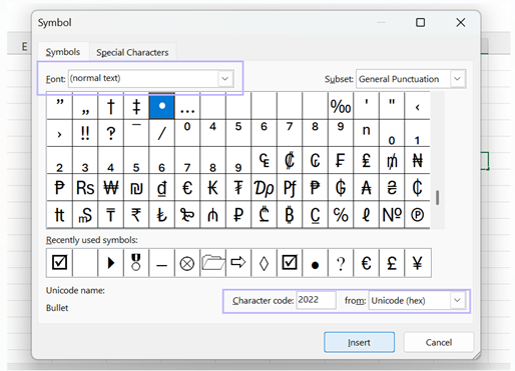Viewport: 515px width, 371px height.
Task: Choose the French franc ₣ symbol
Action: pyautogui.click(x=341, y=160)
